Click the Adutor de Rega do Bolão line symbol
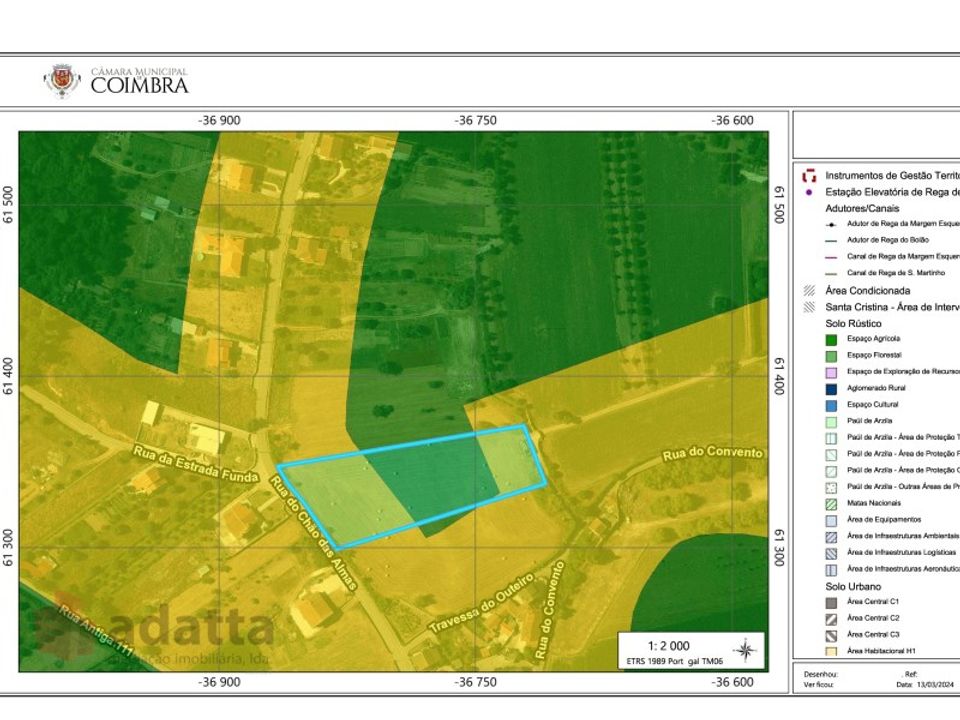 point(831,241)
